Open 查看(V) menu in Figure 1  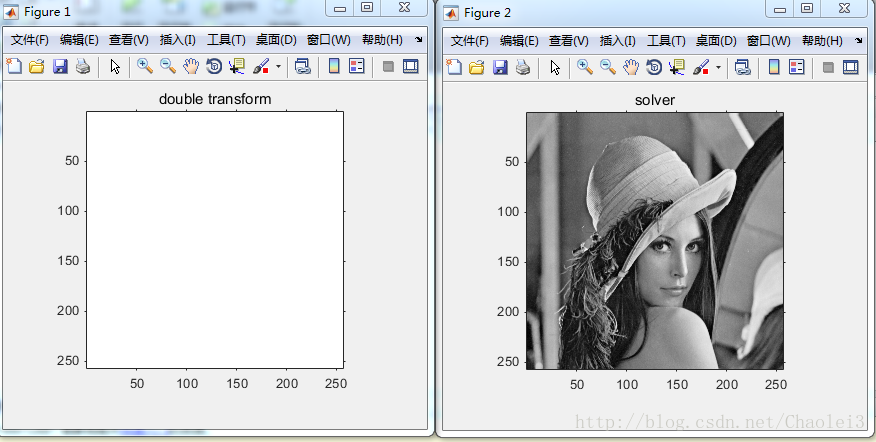pyautogui.click(x=129, y=40)
